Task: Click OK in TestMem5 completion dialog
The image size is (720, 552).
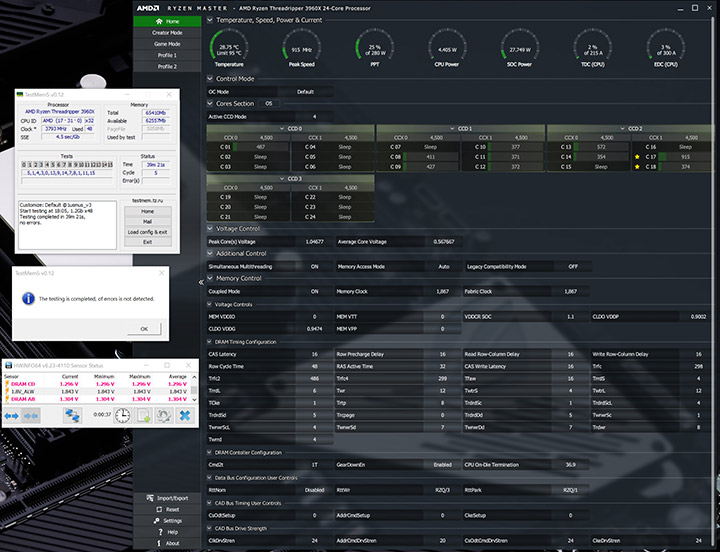Action: click(144, 329)
